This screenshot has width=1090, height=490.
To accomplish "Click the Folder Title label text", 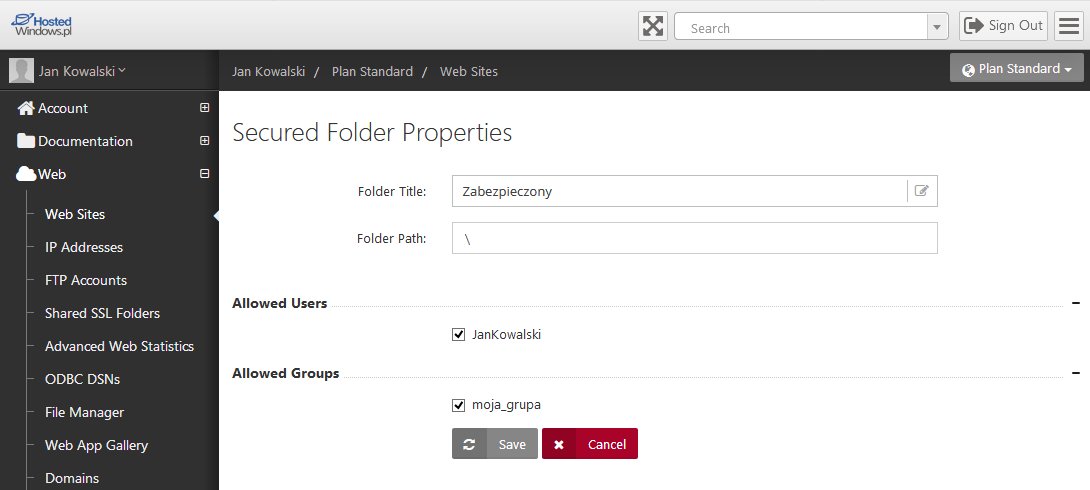I will (x=392, y=191).
